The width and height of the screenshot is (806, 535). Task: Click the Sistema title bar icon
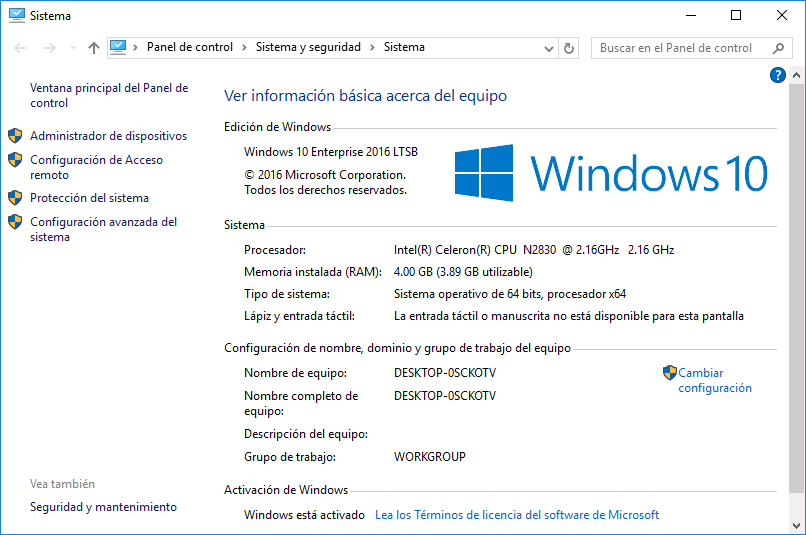point(16,15)
